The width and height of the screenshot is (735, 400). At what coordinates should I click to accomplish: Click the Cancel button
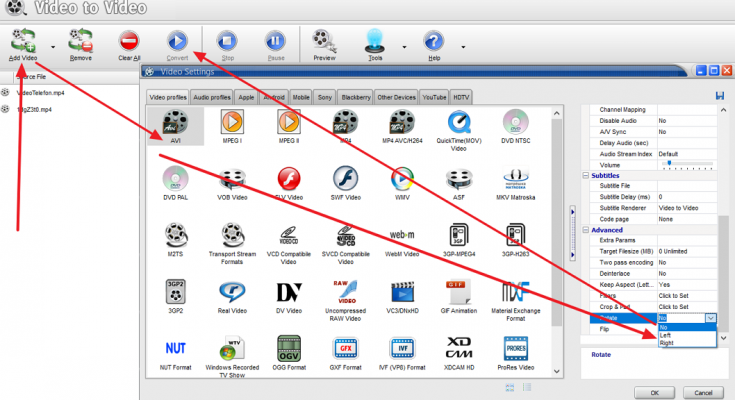point(703,392)
